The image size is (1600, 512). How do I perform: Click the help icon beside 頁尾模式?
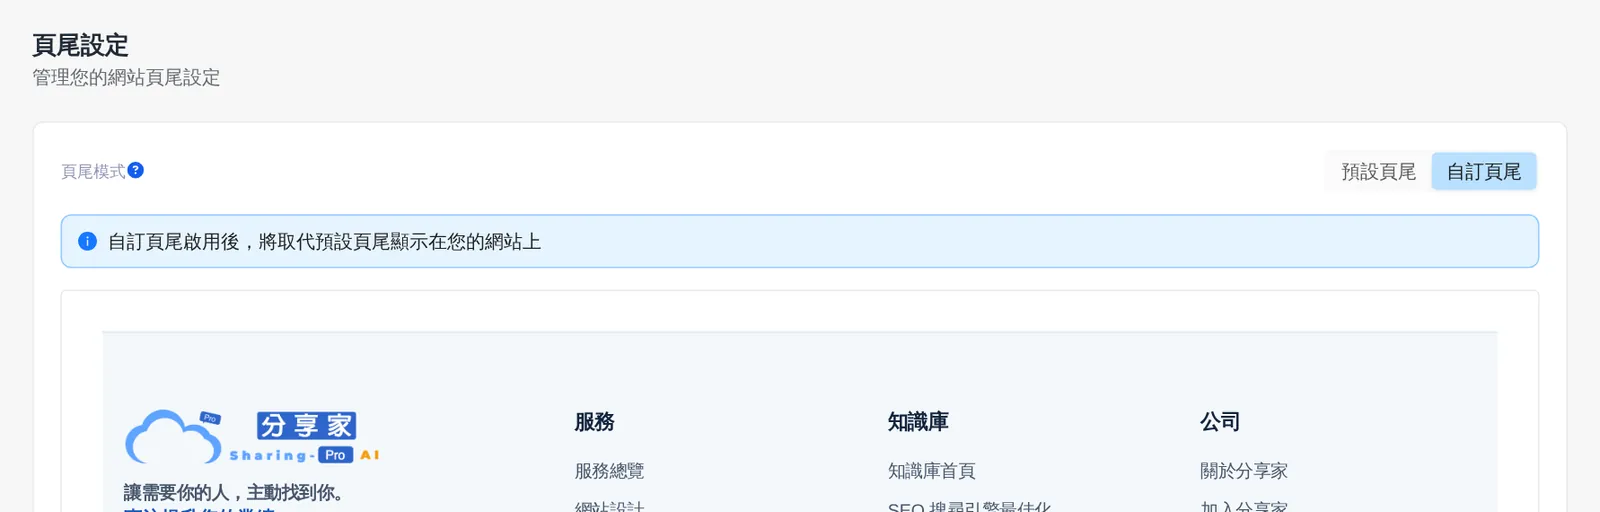tap(136, 171)
